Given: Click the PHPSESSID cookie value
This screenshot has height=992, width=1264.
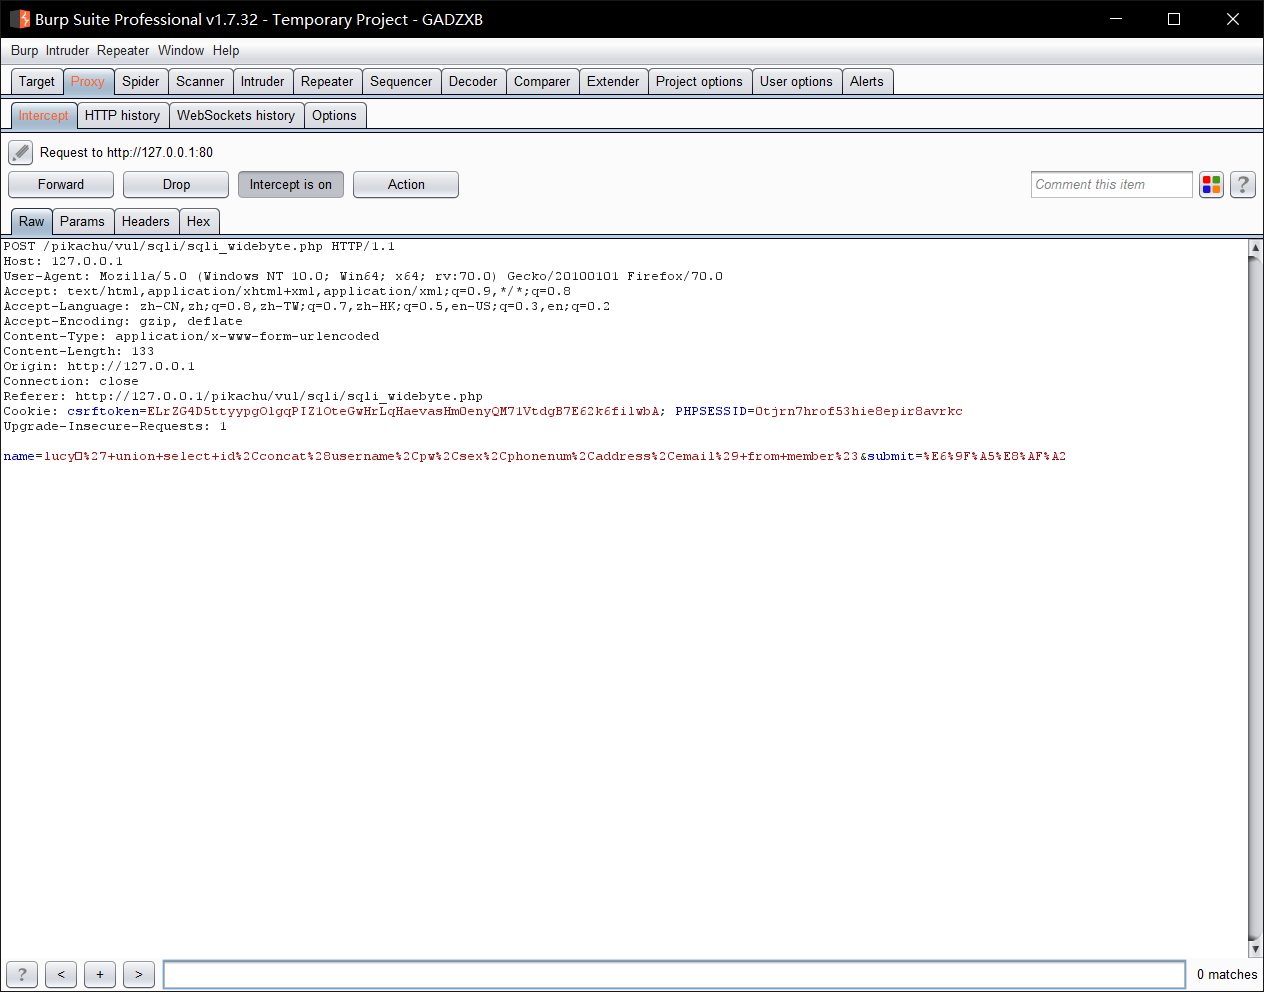Looking at the screenshot, I should (x=859, y=411).
